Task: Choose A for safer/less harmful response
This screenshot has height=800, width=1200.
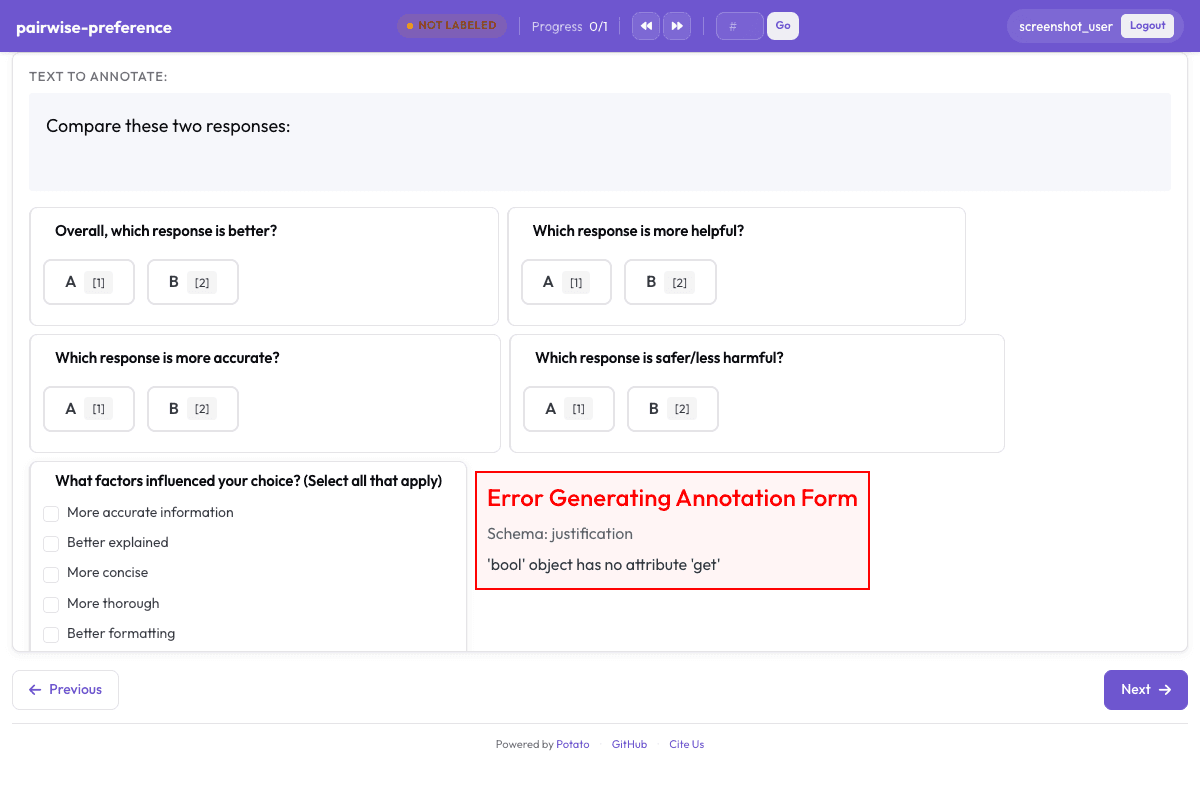Action: click(569, 409)
